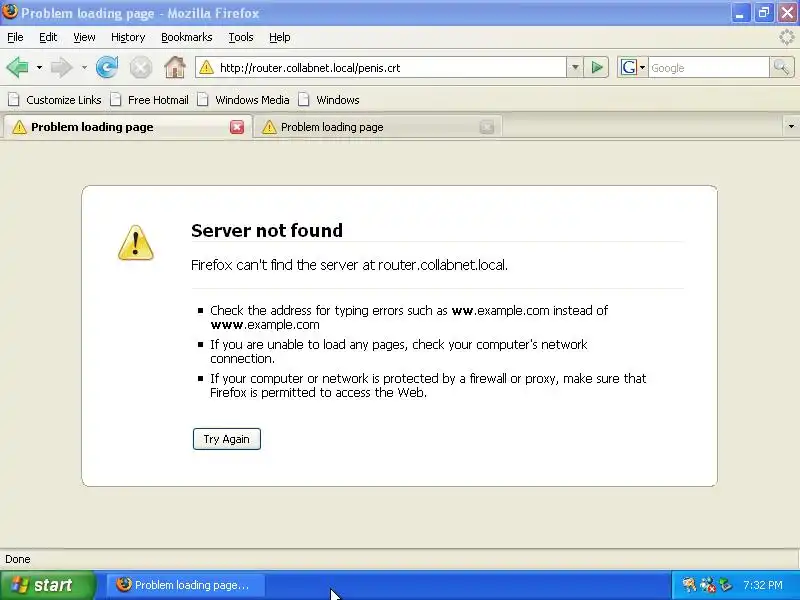This screenshot has height=600, width=800.
Task: Close the second inactive tab
Action: coord(487,127)
